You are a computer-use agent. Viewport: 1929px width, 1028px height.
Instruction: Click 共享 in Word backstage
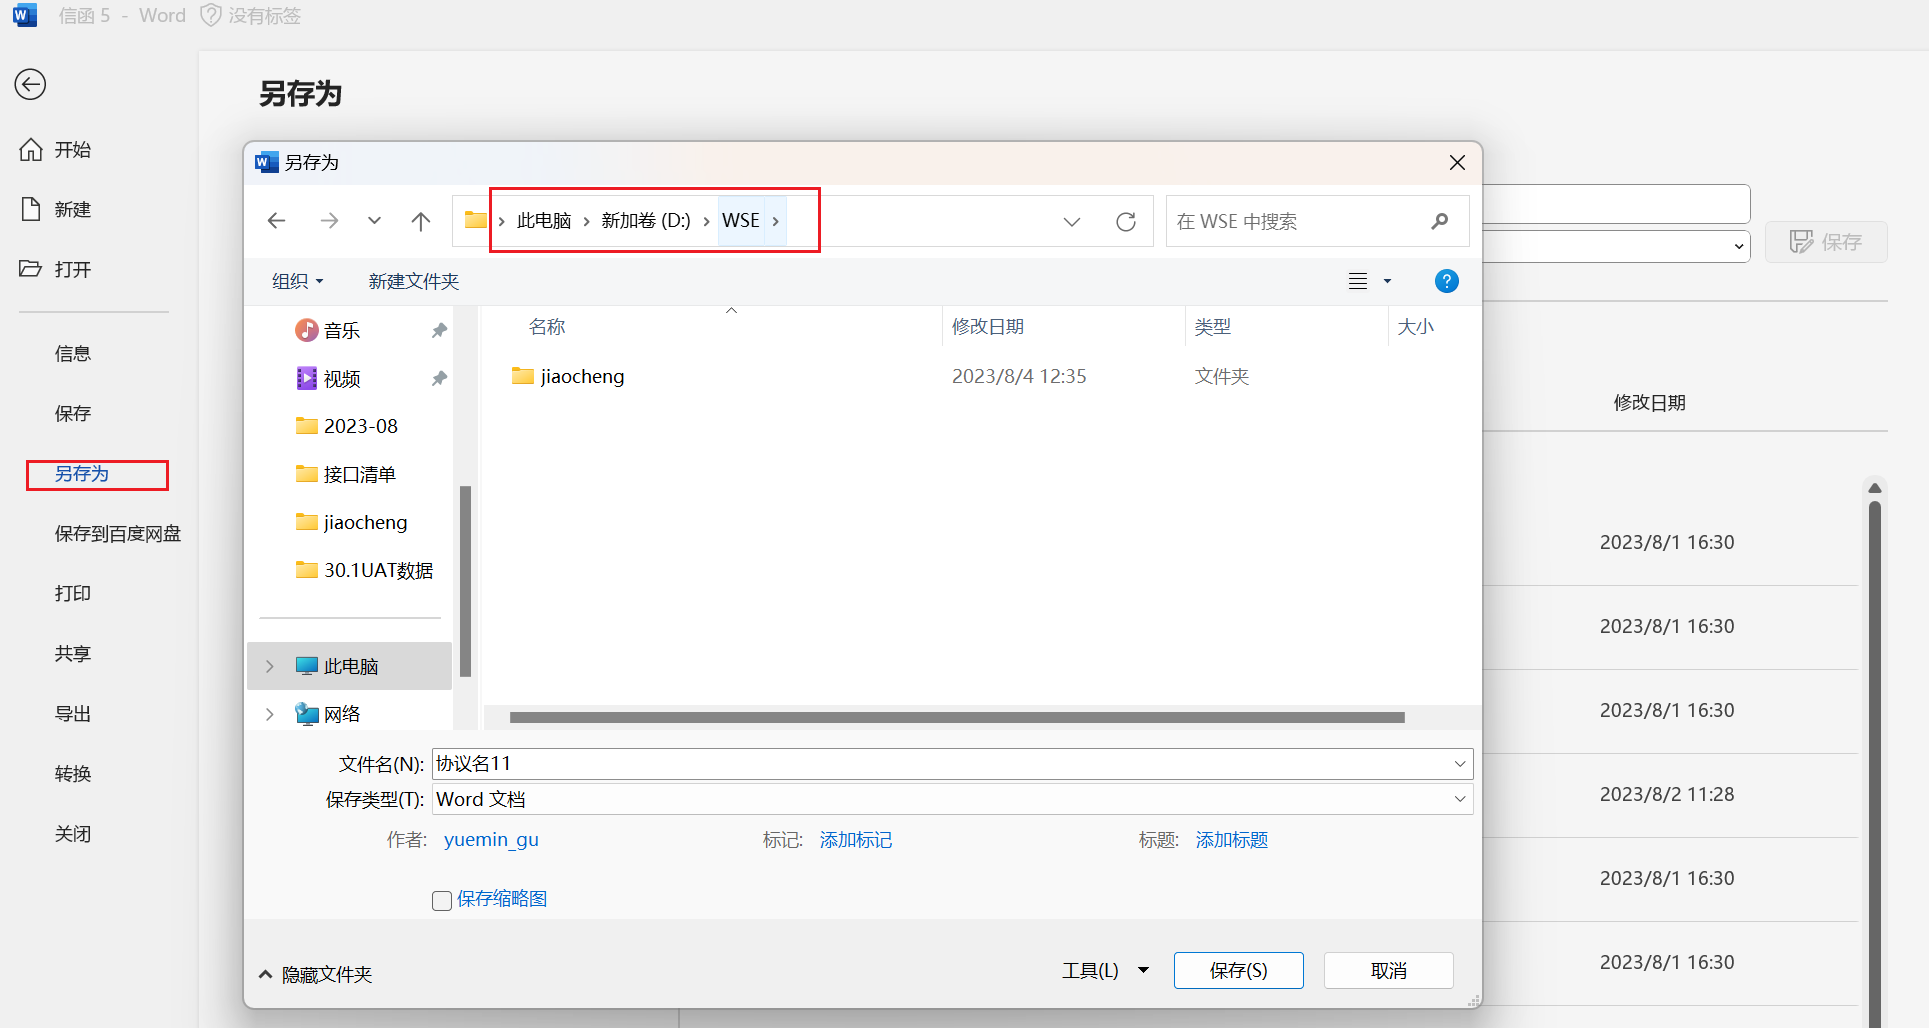click(x=73, y=654)
